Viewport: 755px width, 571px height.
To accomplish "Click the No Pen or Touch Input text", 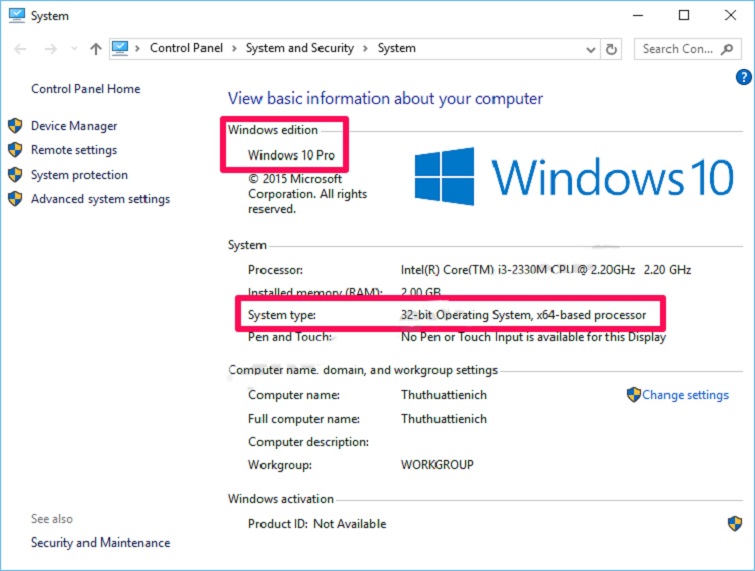I will [x=534, y=337].
